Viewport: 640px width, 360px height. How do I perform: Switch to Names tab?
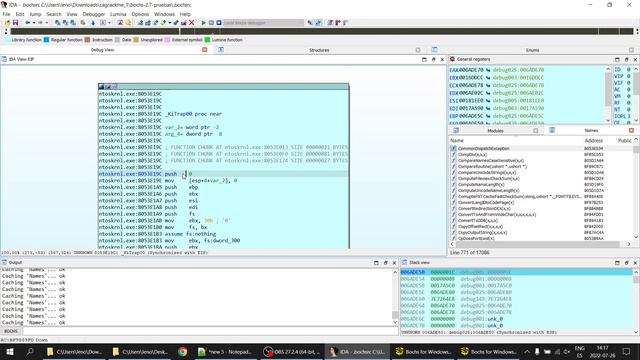click(x=591, y=131)
